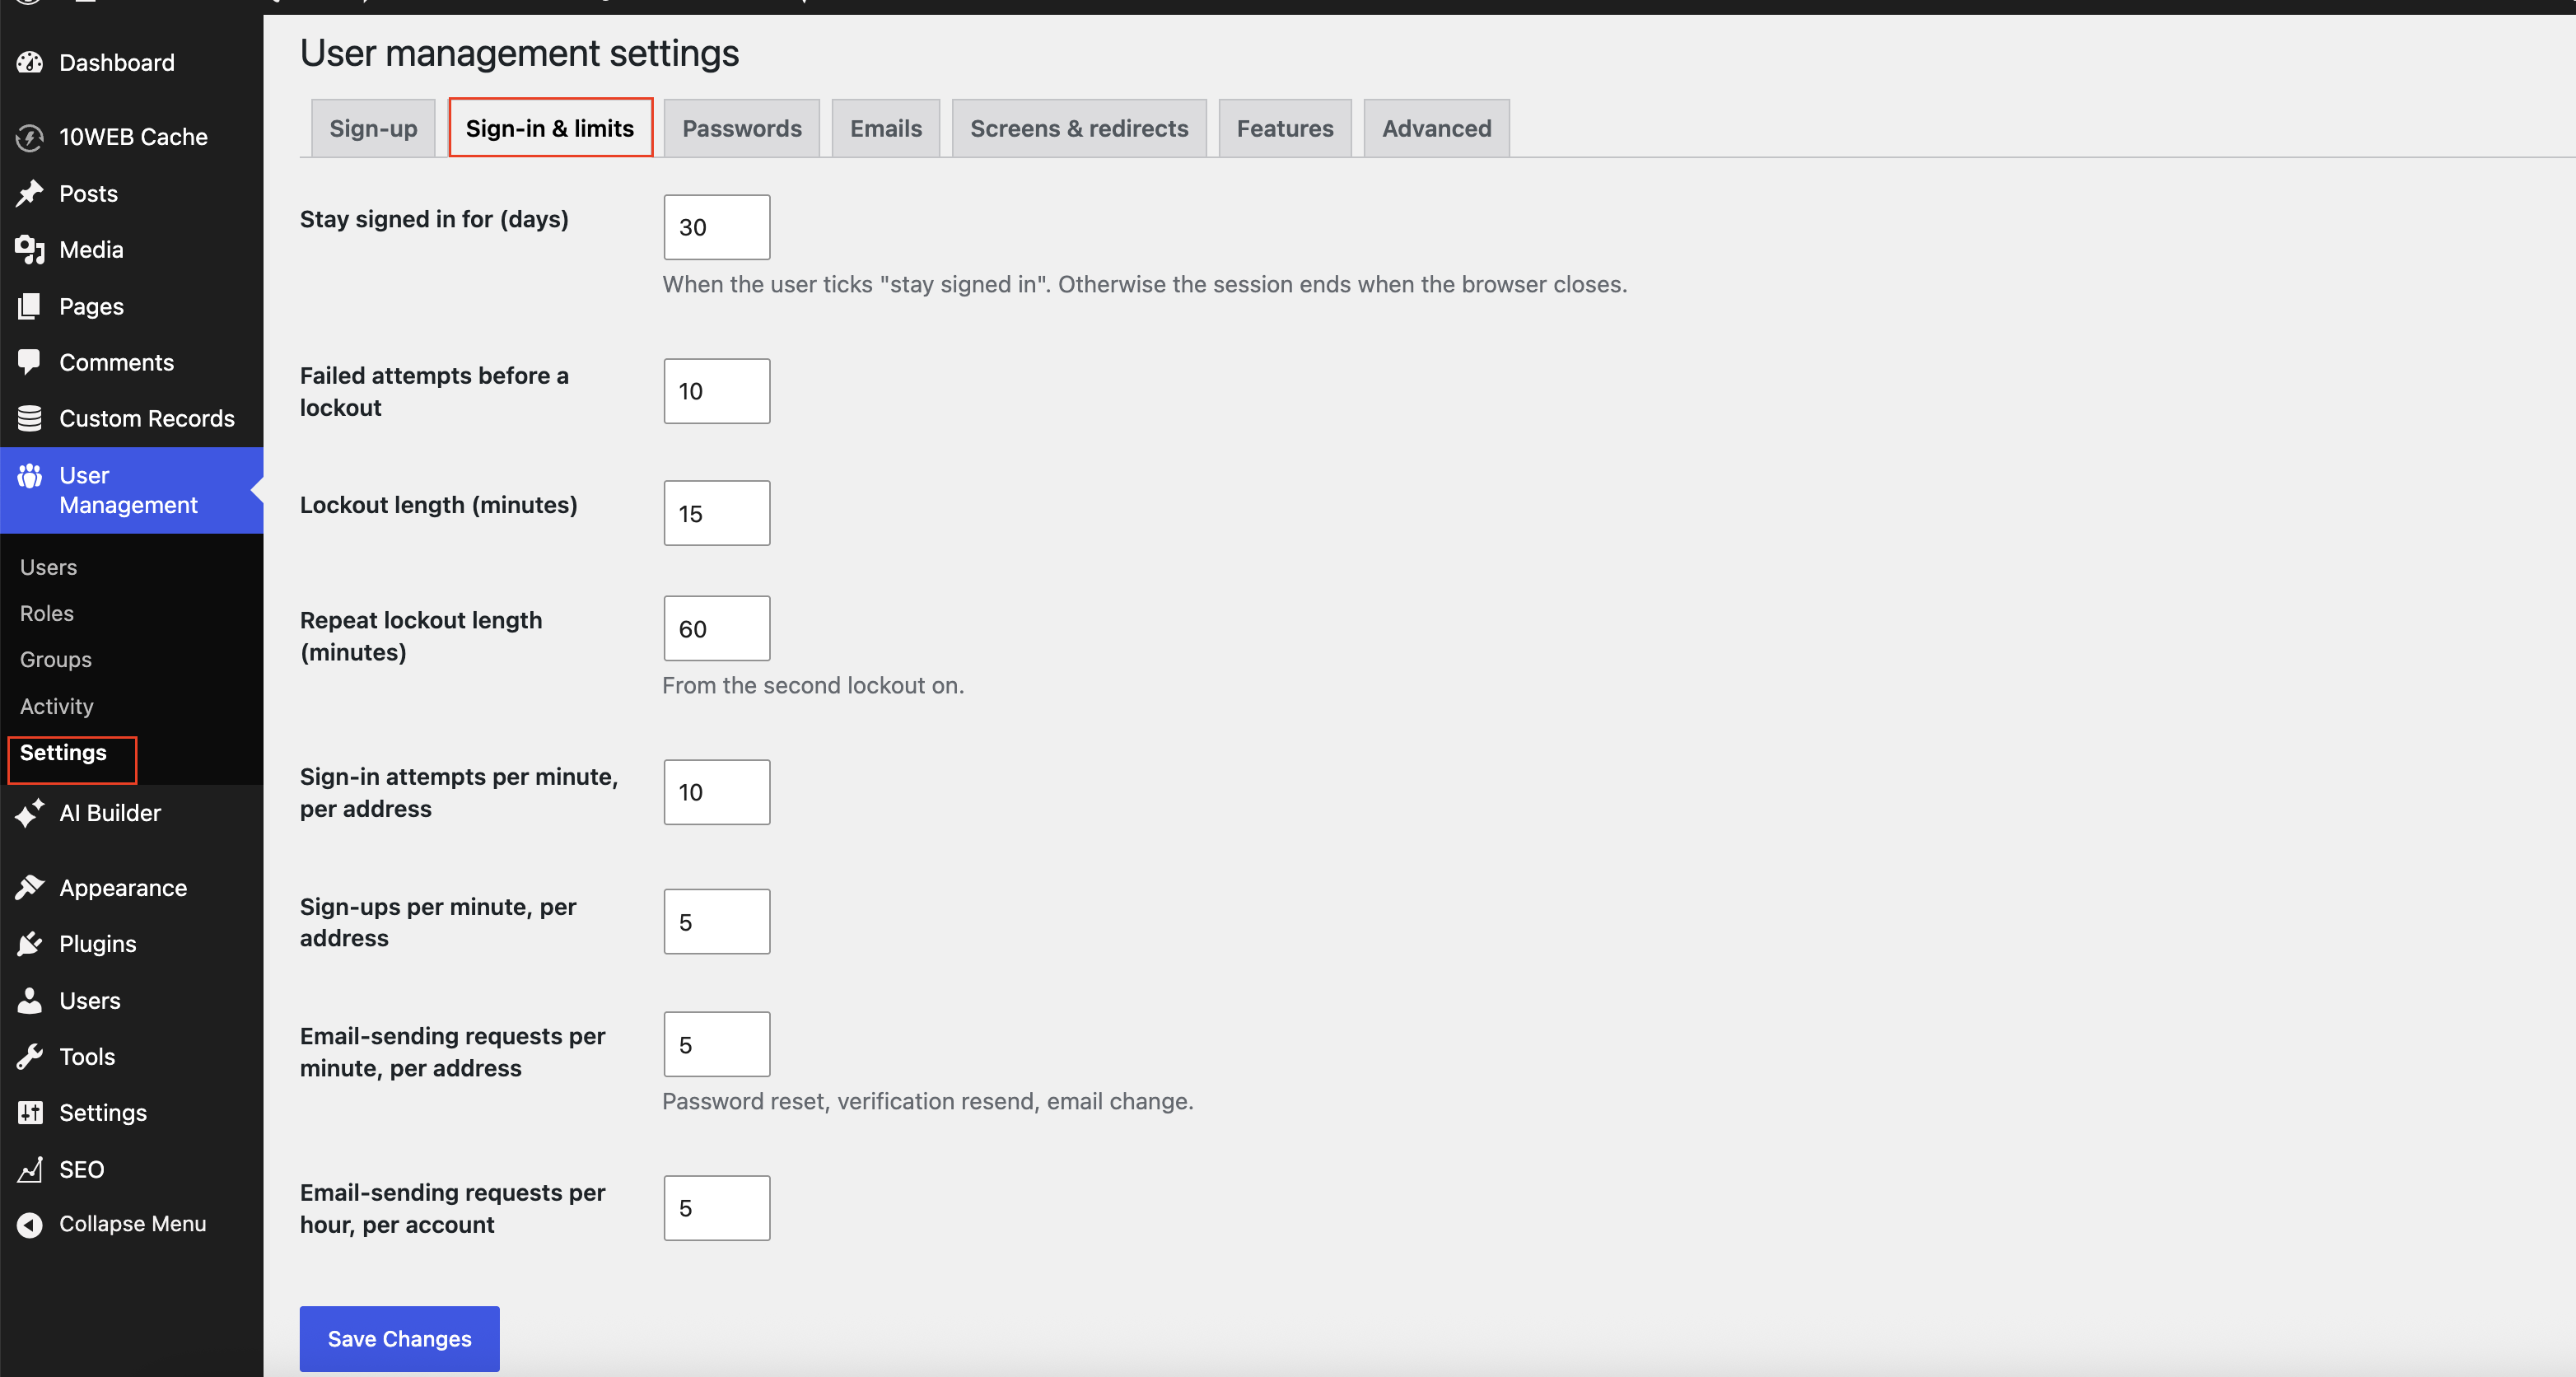This screenshot has width=2576, height=1377.
Task: Select the Sign-in & limits tab
Action: tap(550, 128)
